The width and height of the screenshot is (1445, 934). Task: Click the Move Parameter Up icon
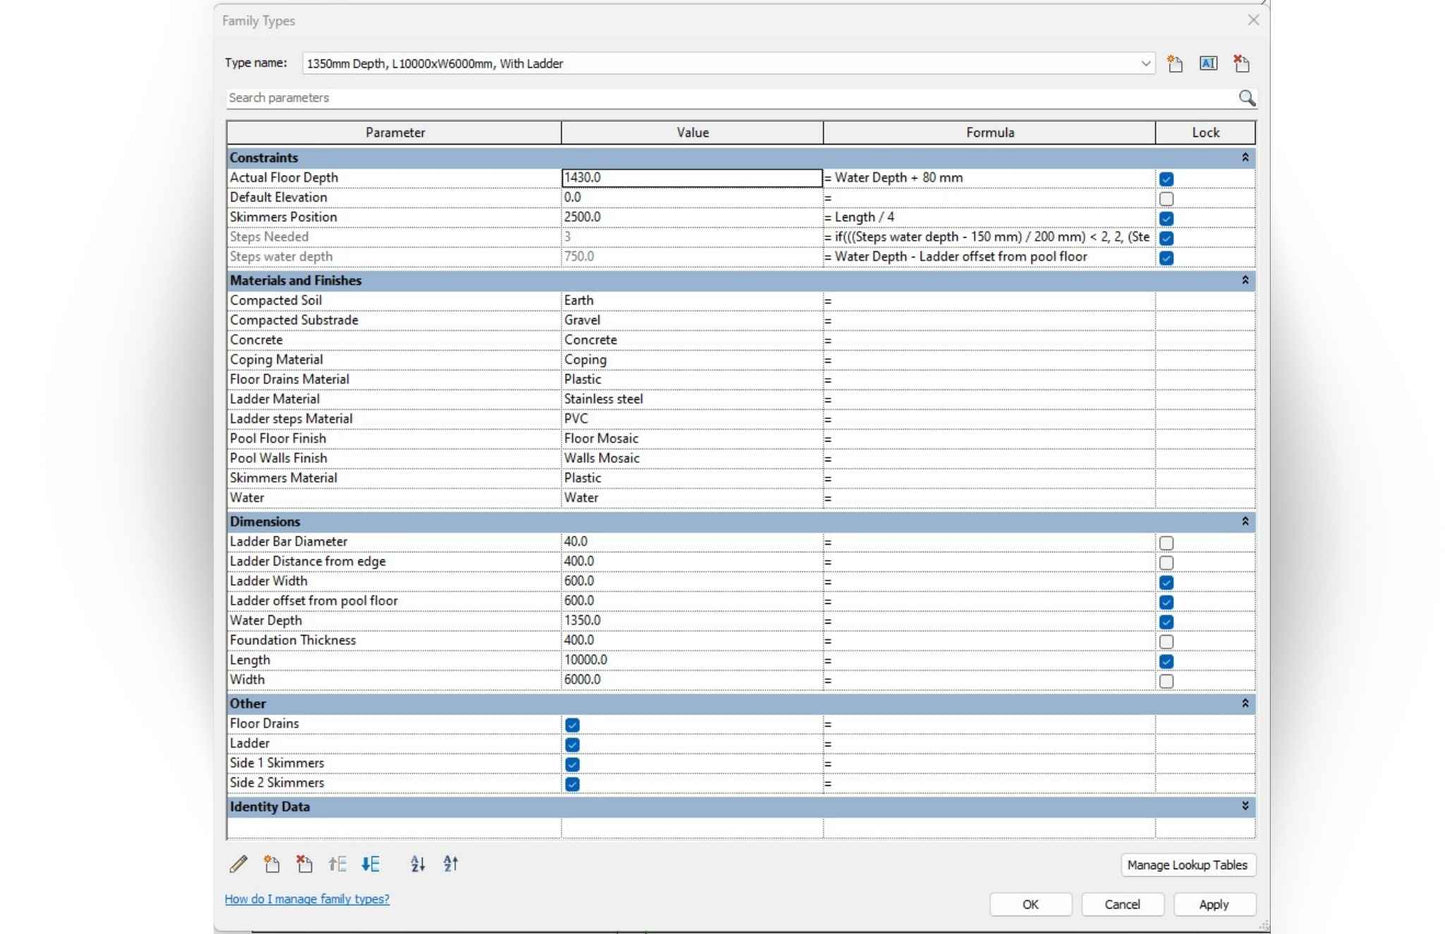[338, 864]
